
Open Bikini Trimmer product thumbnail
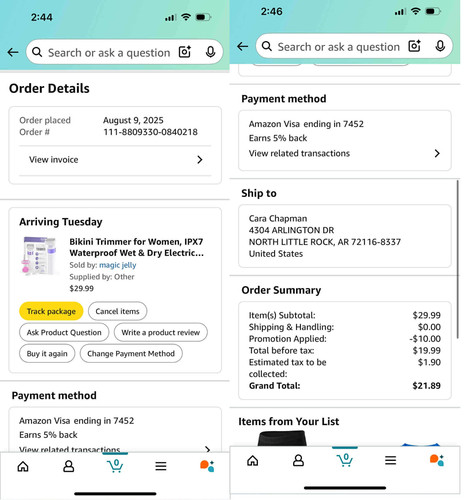pos(39,256)
